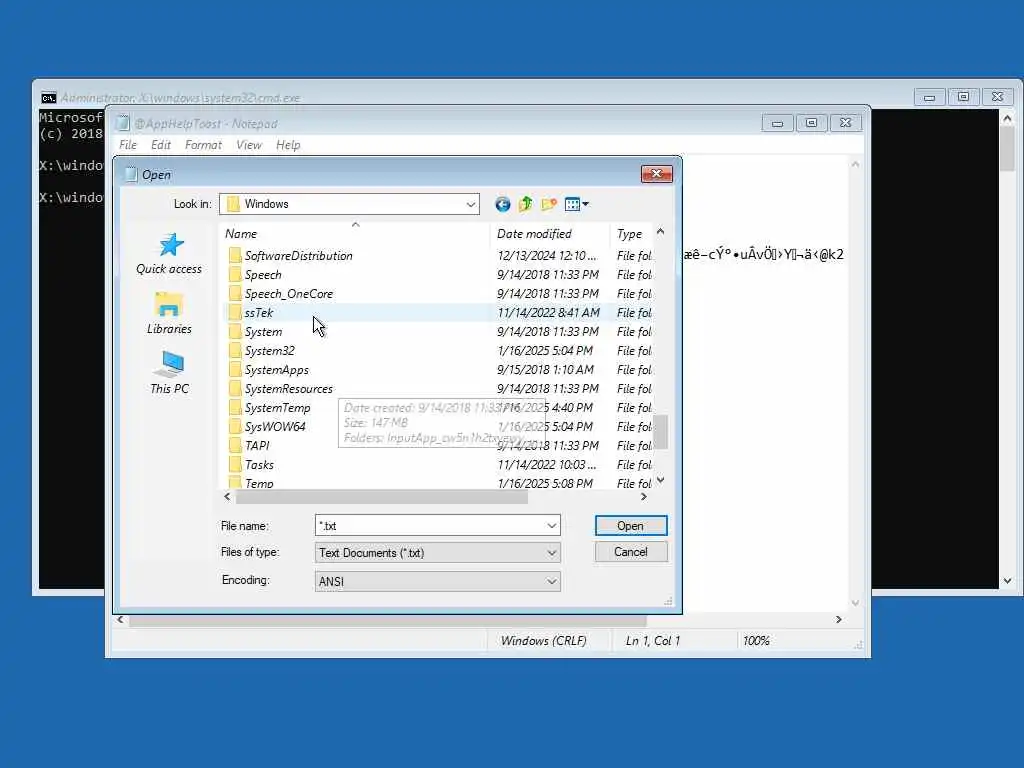Expand the File name dropdown arrow

coord(552,526)
